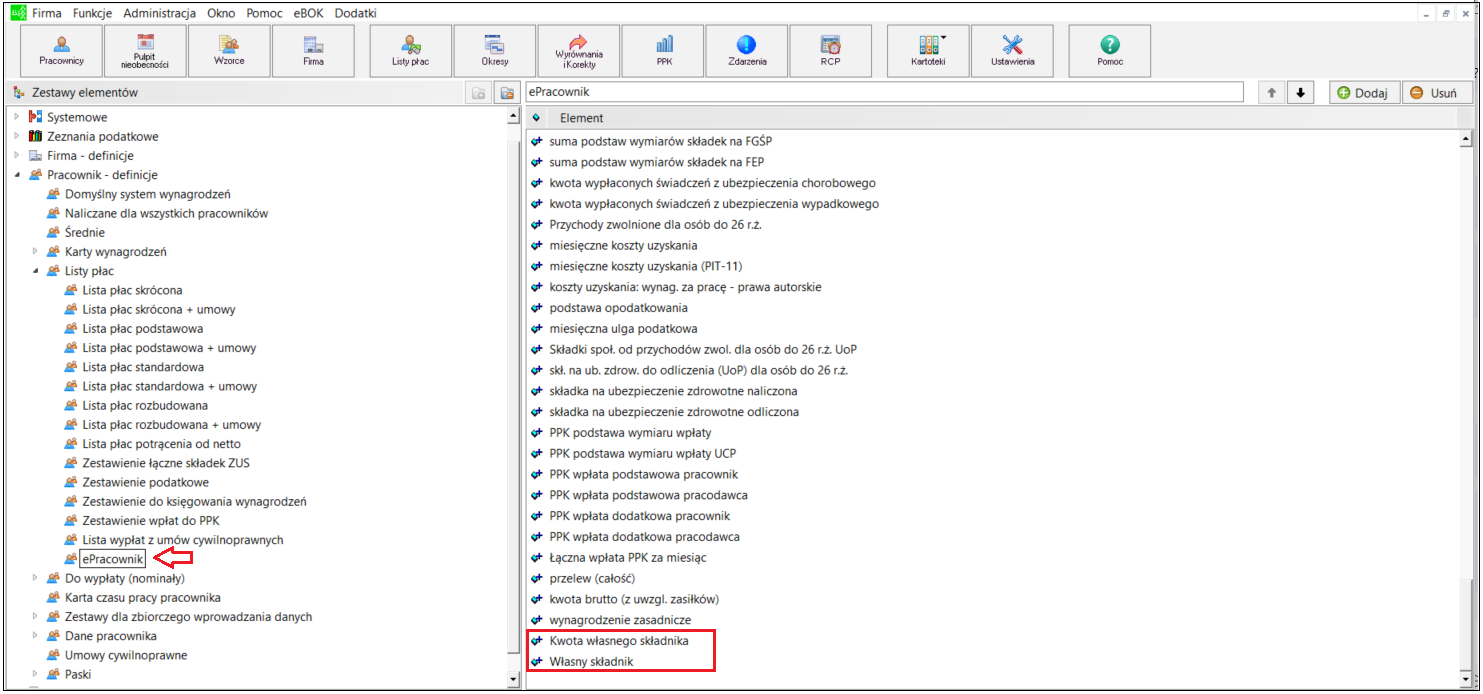The image size is (1483, 694).
Task: Move element up with arrow button
Action: click(x=1271, y=93)
